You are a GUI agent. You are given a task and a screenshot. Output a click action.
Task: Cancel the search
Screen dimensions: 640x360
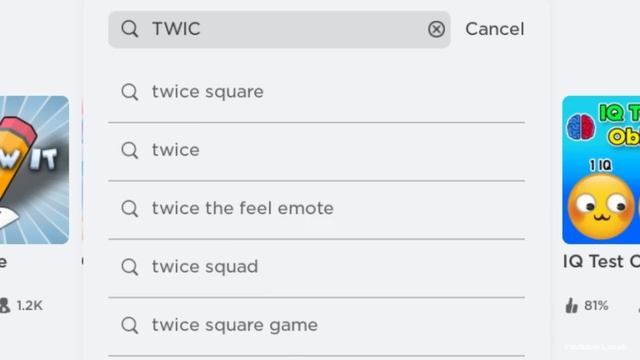pos(495,29)
